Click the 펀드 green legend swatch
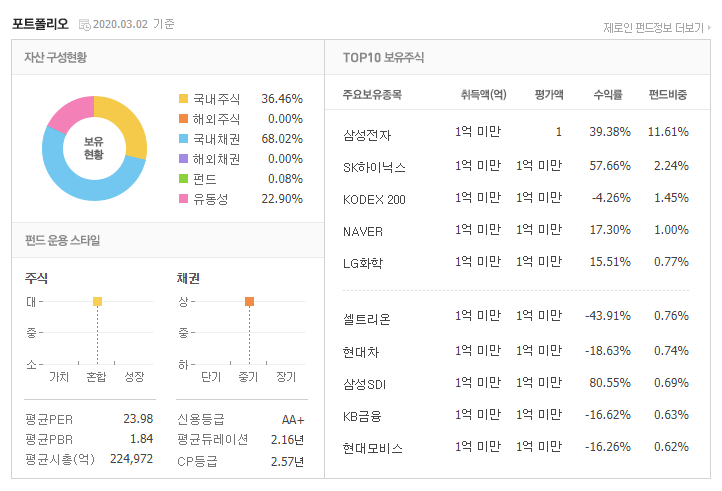This screenshot has width=722, height=491. point(183,179)
